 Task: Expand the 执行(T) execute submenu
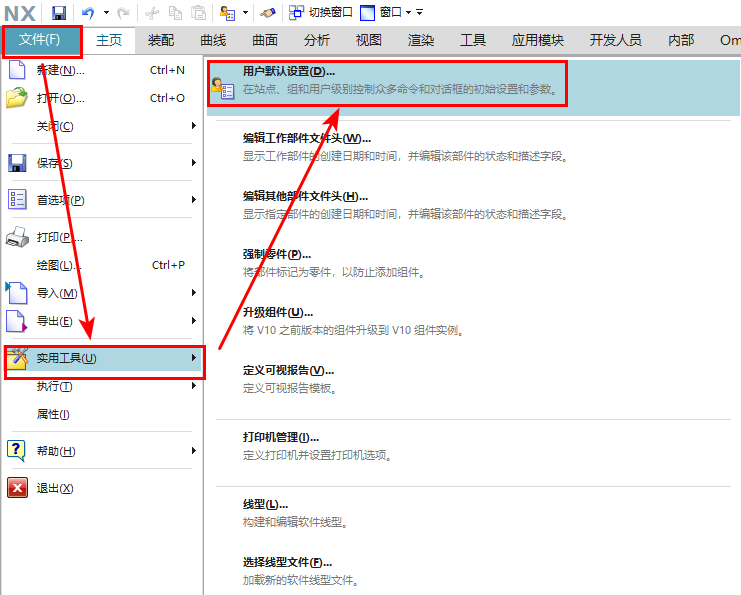pos(102,386)
